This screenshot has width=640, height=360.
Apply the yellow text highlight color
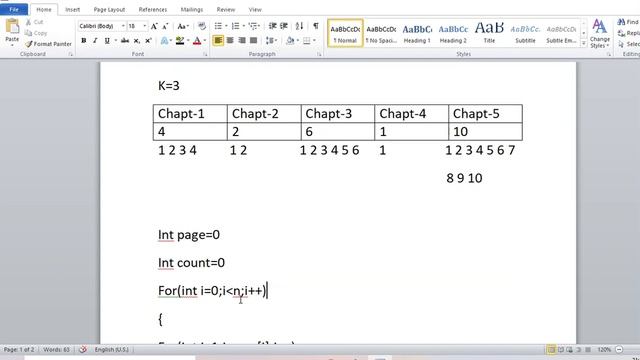pos(180,40)
